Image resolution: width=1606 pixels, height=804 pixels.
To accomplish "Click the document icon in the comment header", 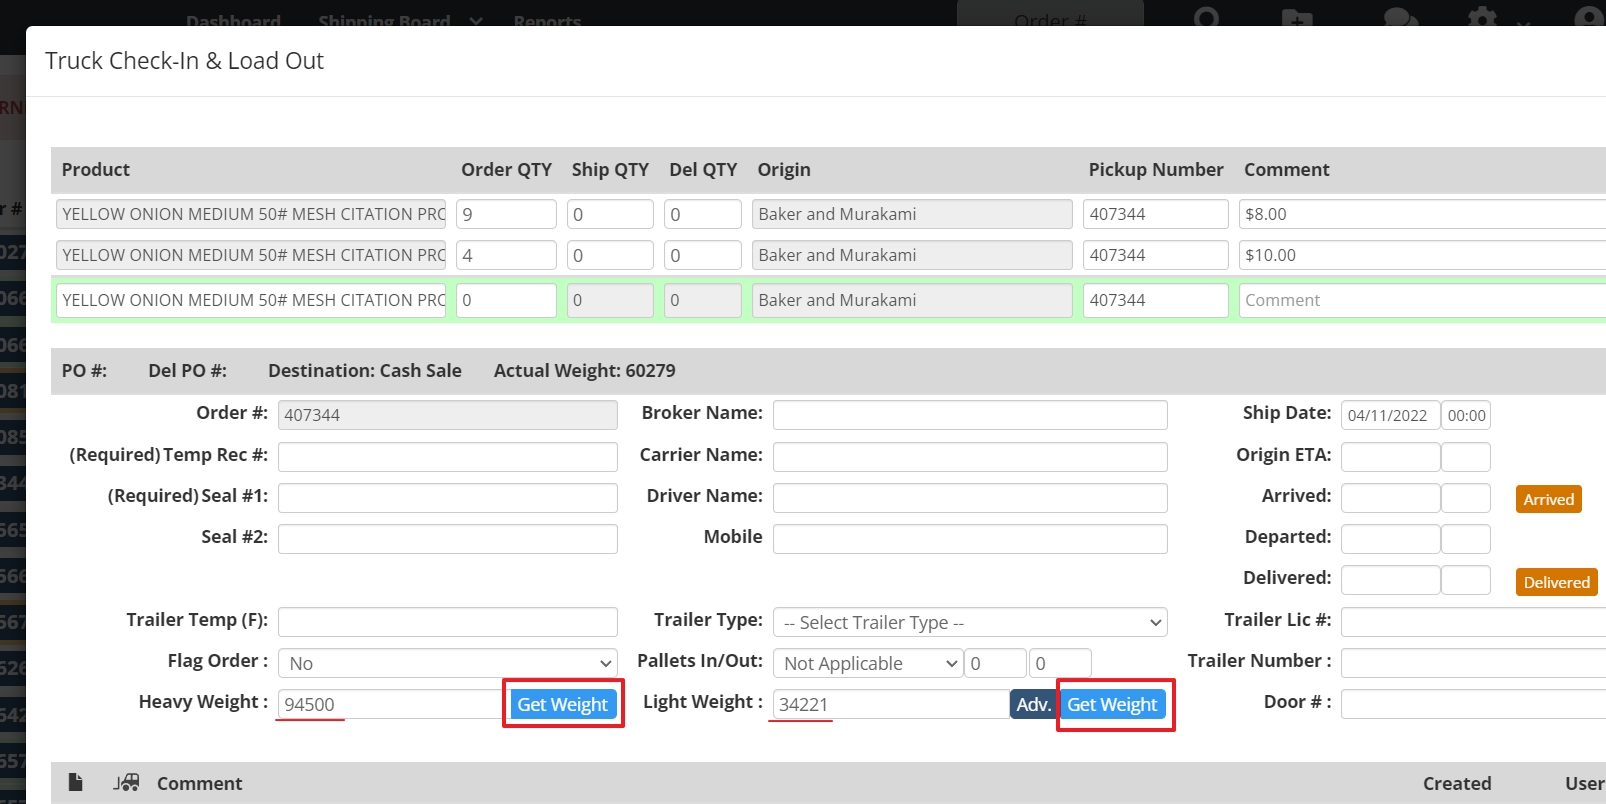I will (75, 782).
